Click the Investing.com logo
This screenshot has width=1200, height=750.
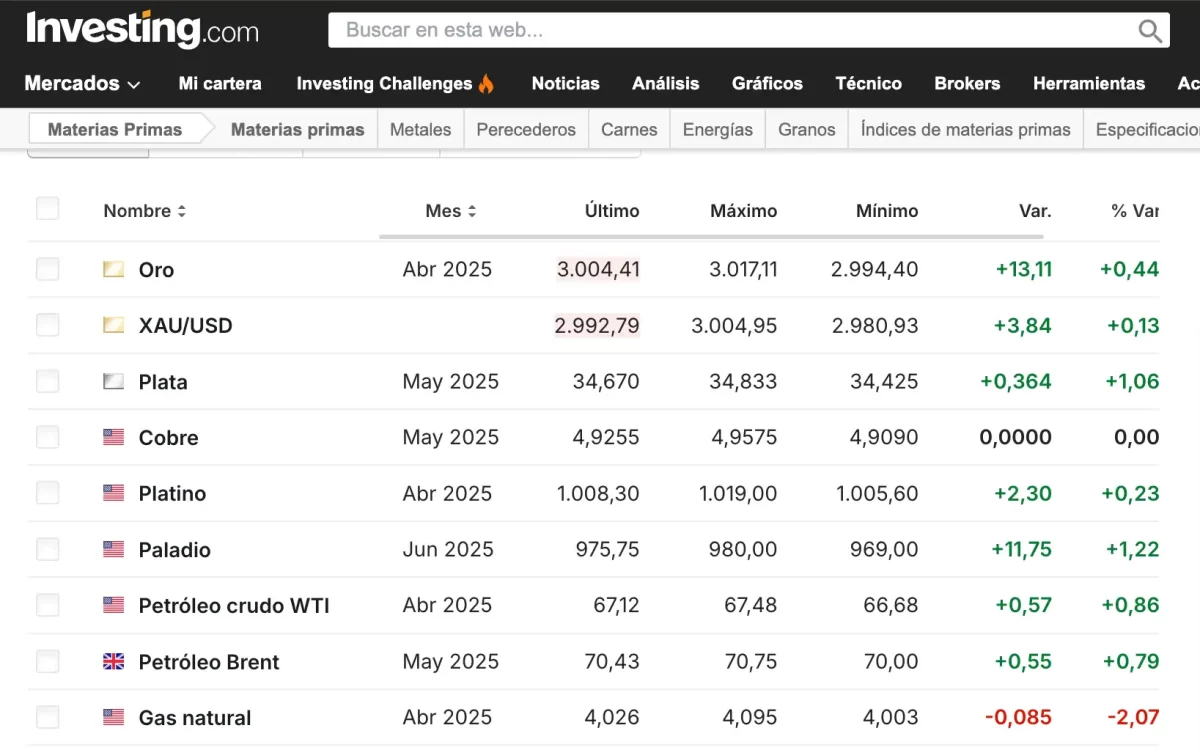tap(142, 29)
